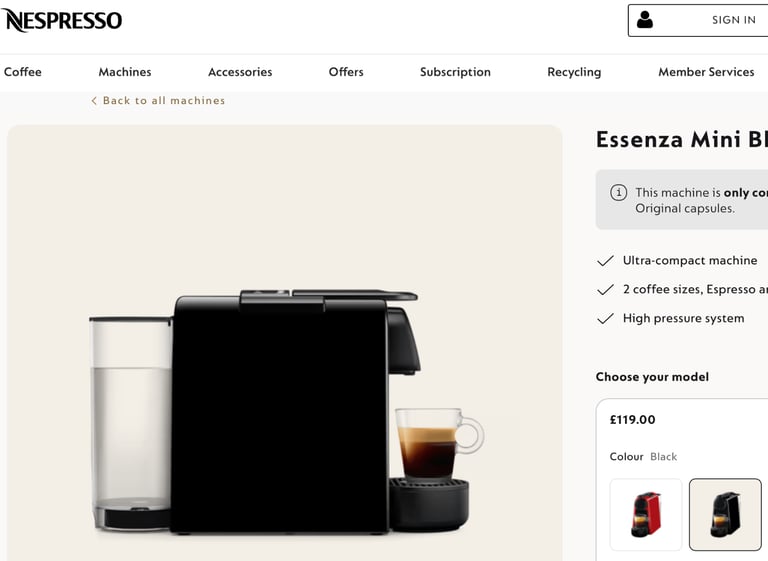Open the Subscription menu item
This screenshot has width=768, height=561.
(455, 72)
